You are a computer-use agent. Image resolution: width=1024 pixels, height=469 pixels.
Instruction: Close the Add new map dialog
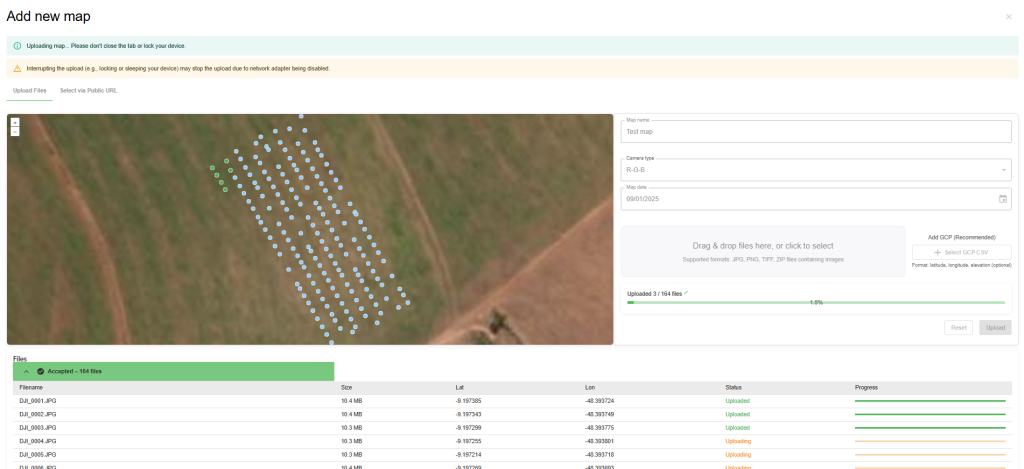pyautogui.click(x=1008, y=17)
